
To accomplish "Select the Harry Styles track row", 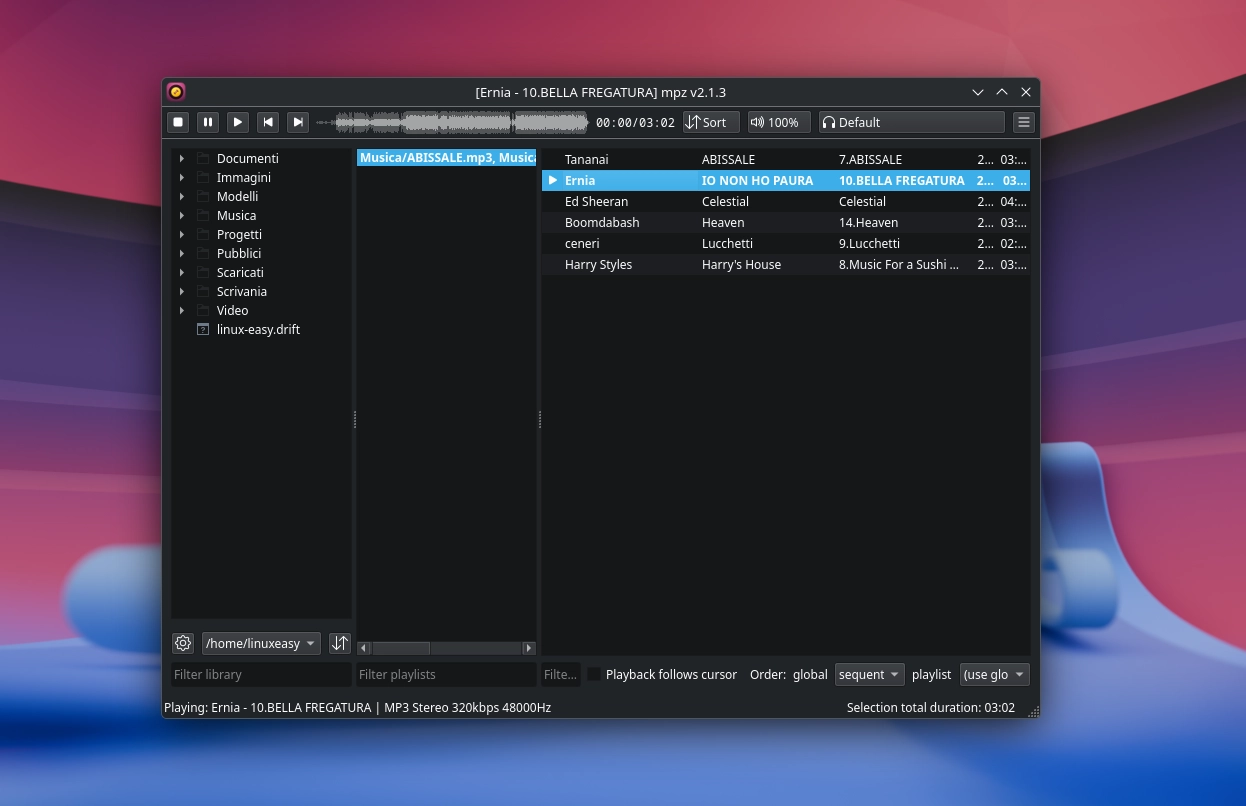I will point(786,264).
